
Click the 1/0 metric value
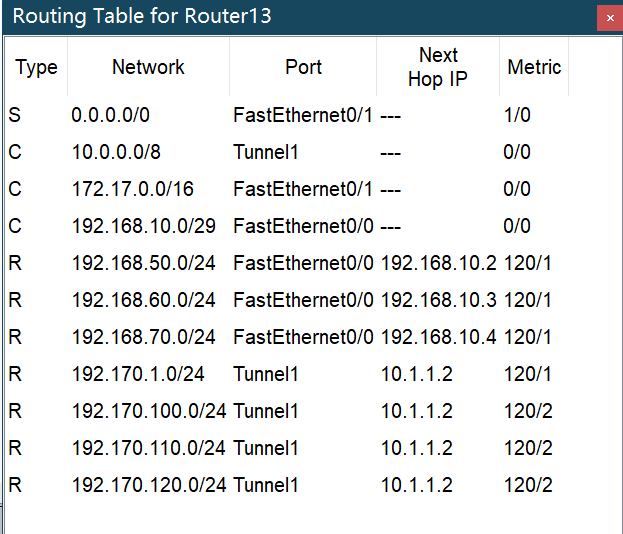pyautogui.click(x=517, y=115)
